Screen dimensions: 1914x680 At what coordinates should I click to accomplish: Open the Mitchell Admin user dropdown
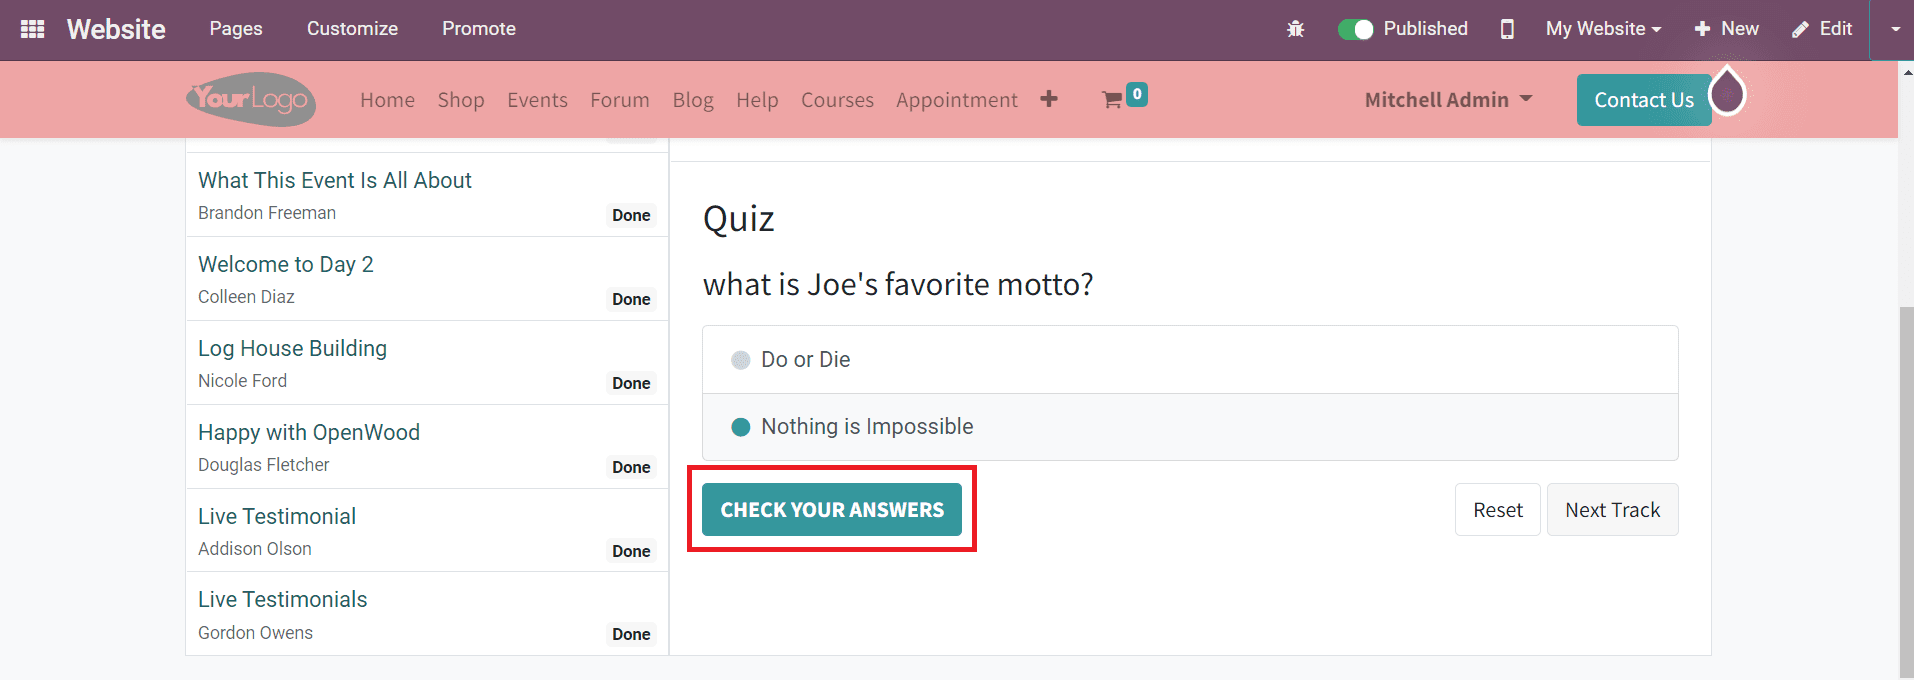coord(1447,99)
